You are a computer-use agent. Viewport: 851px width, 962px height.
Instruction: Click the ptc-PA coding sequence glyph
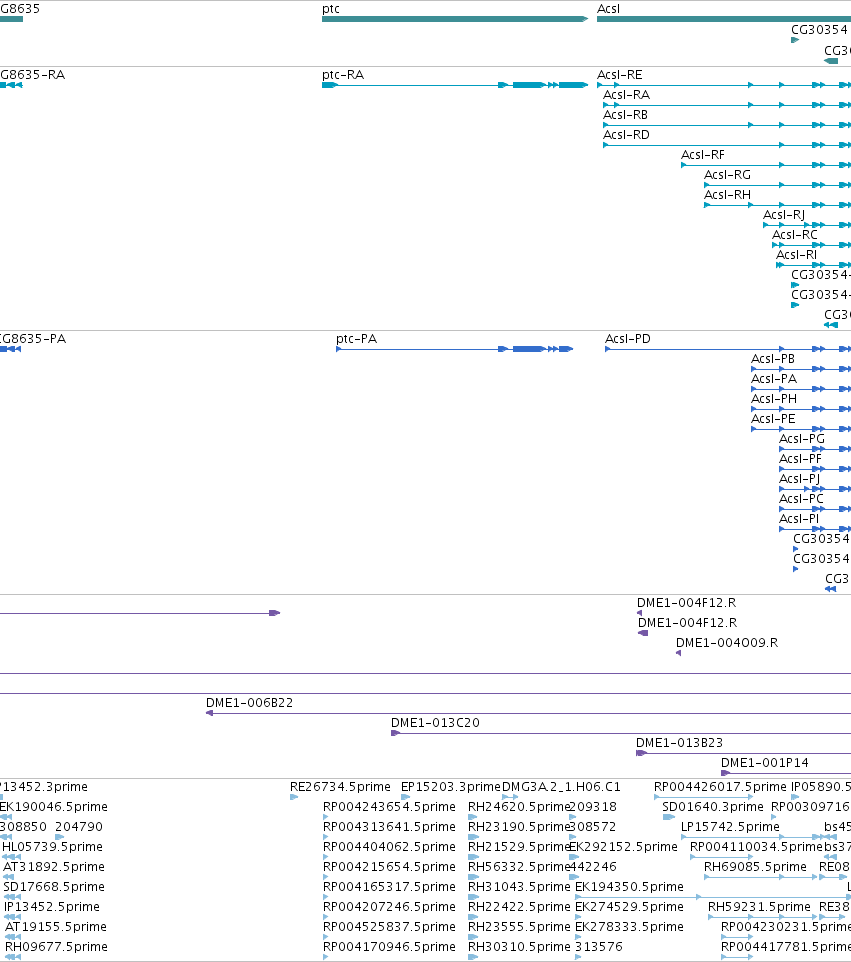coord(455,349)
